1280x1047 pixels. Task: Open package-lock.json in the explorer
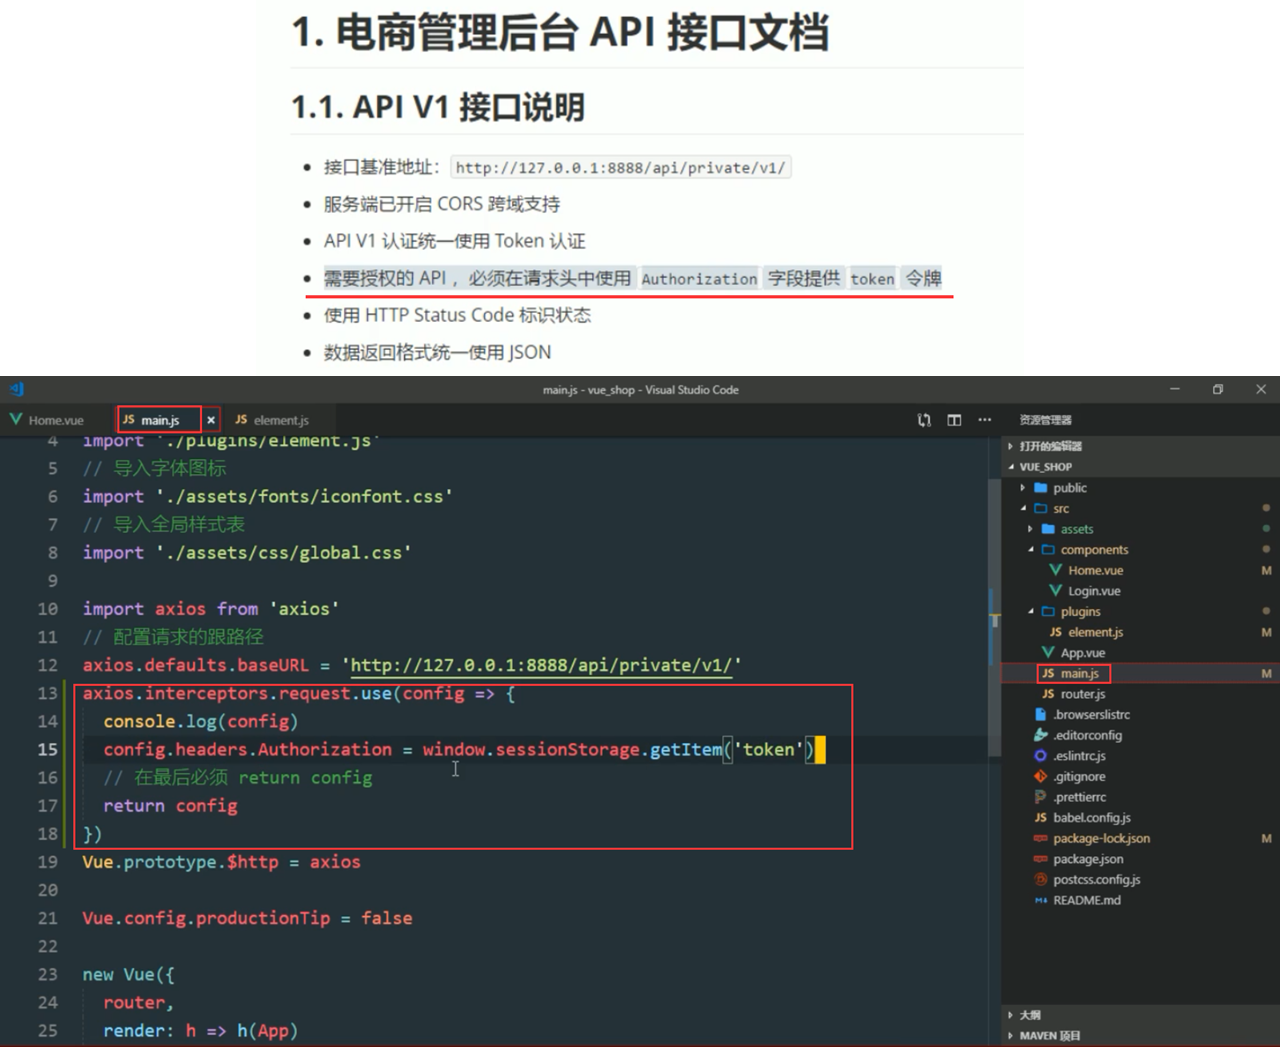coord(1101,839)
